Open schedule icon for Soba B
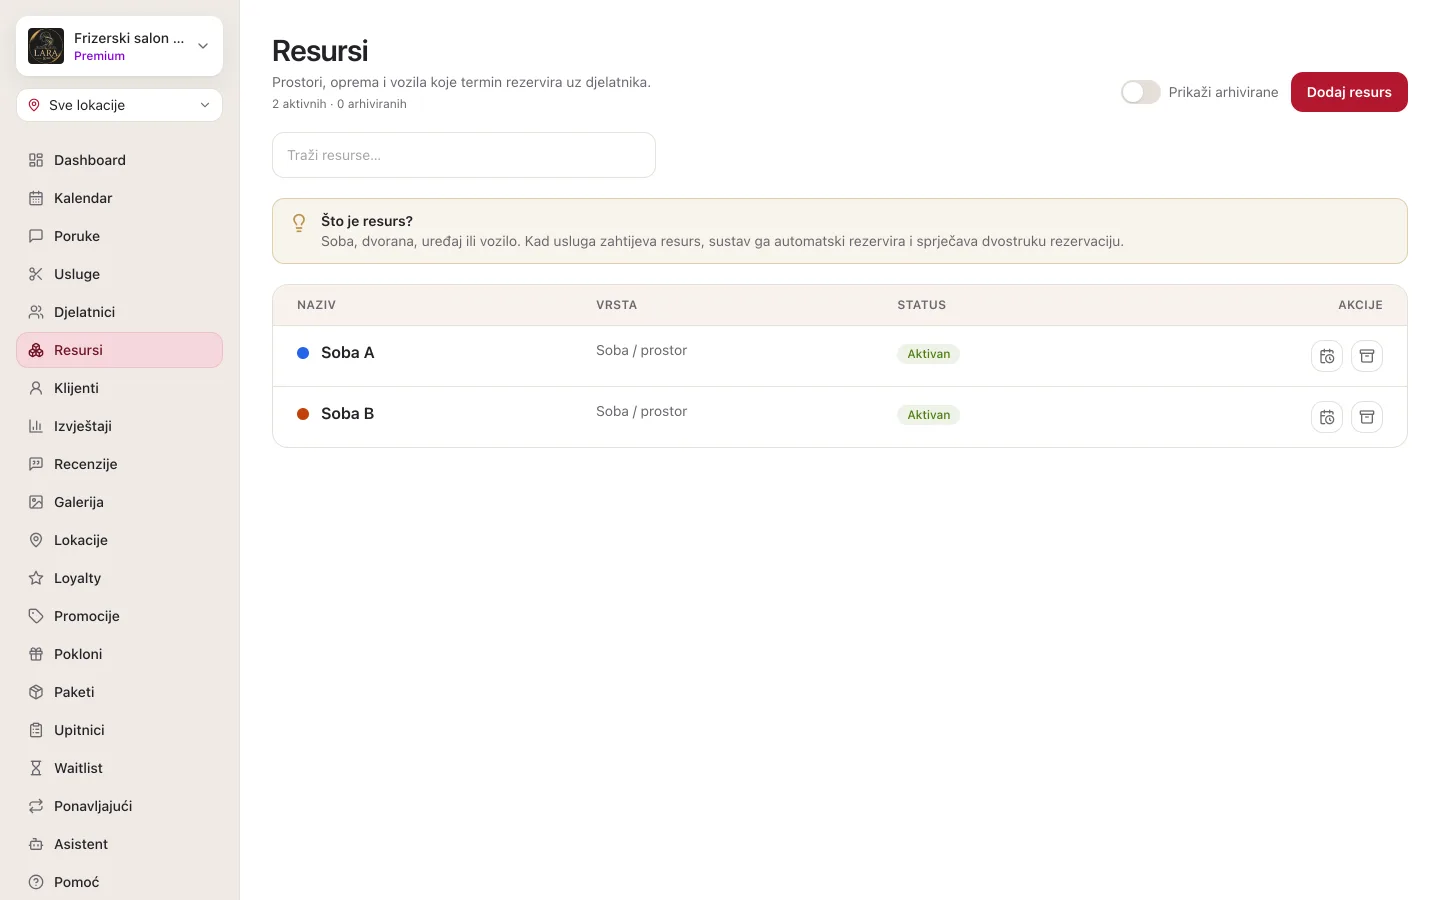This screenshot has width=1440, height=900. point(1327,417)
